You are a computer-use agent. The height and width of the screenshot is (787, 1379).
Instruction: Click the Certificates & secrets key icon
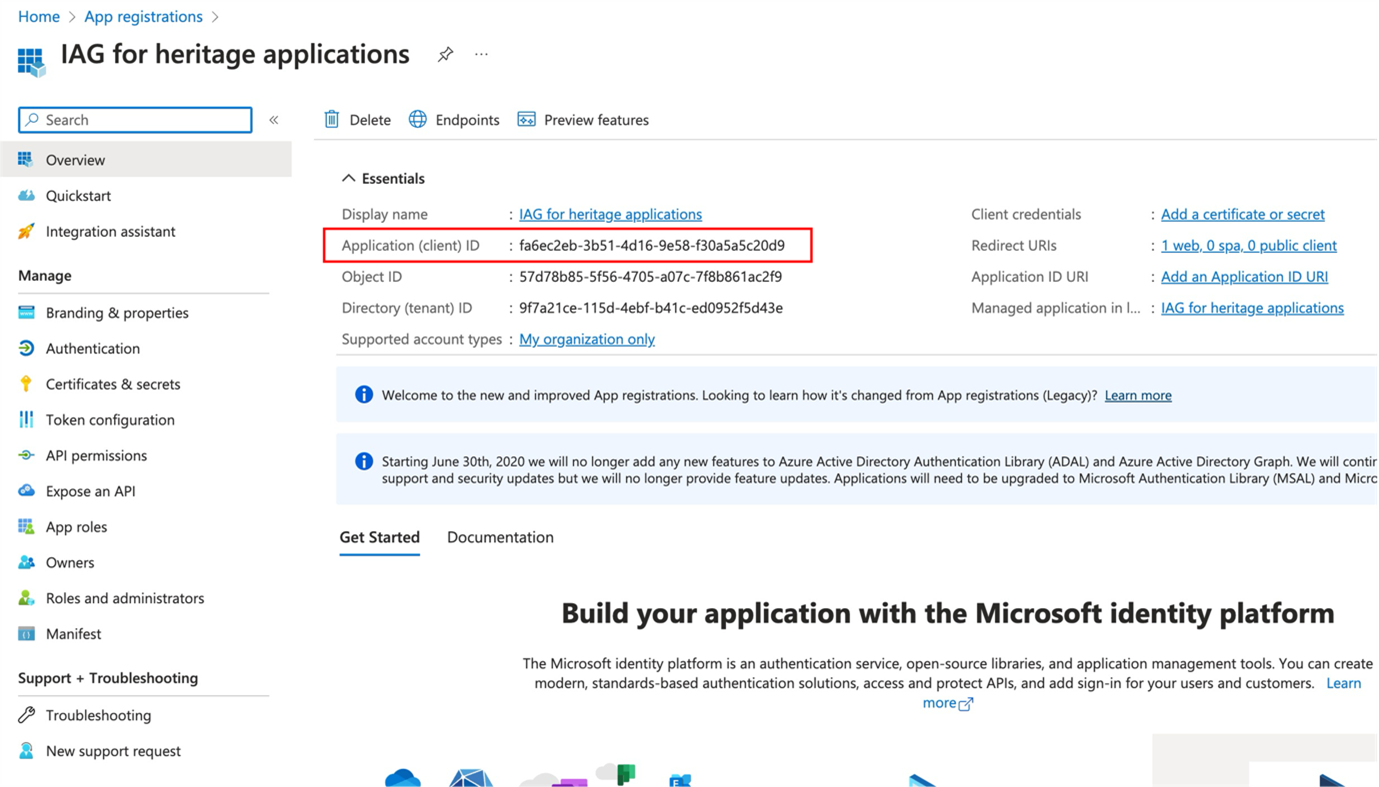26,384
